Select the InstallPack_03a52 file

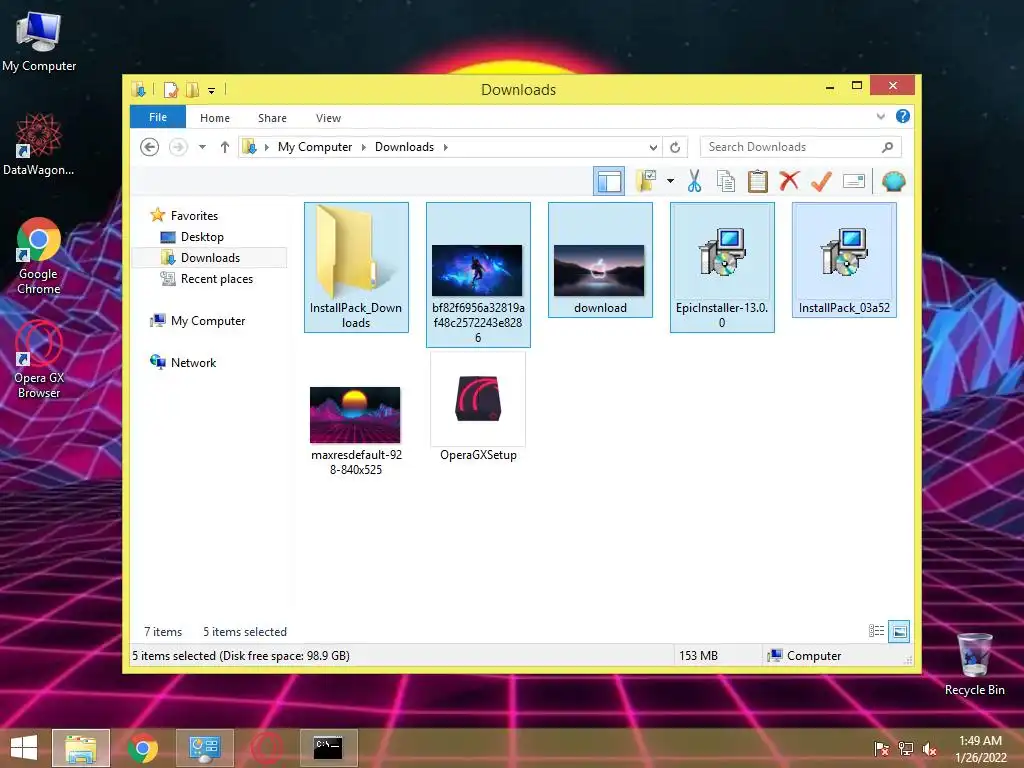(x=844, y=260)
